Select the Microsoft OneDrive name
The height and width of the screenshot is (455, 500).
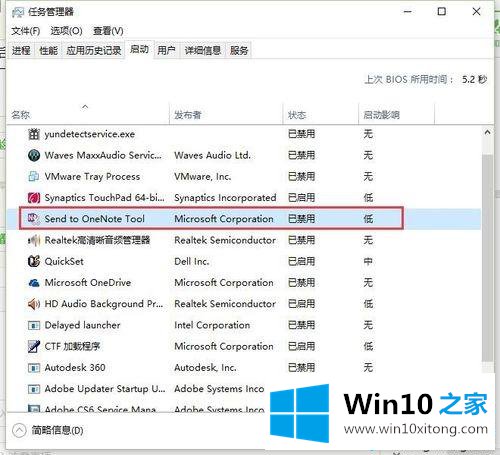[x=88, y=283]
